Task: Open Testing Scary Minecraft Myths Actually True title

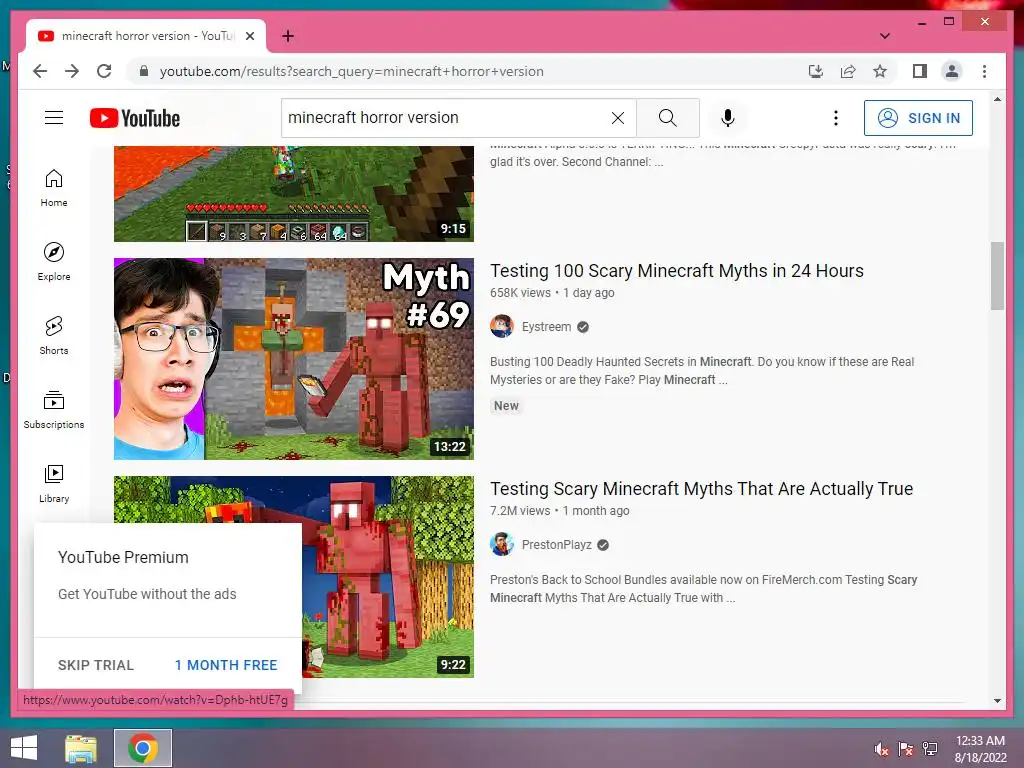Action: 701,488
